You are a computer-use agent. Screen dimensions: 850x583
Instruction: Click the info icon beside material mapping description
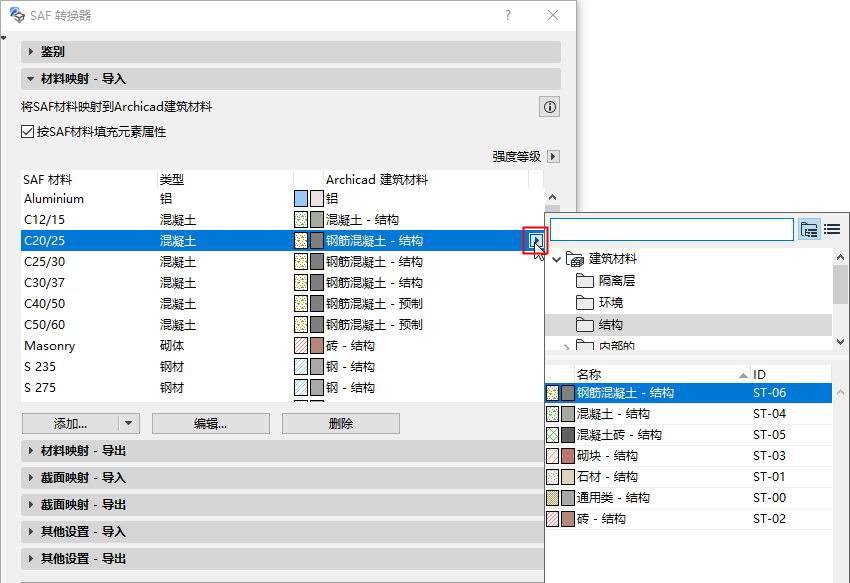click(549, 107)
